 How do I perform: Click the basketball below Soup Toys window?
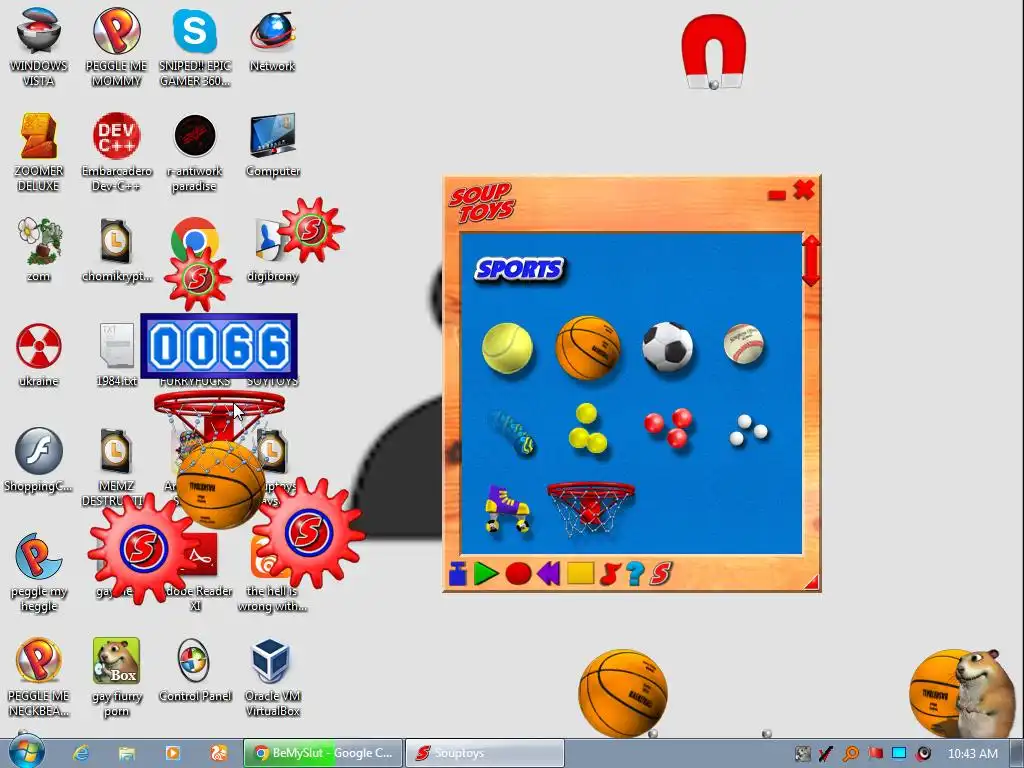pos(623,692)
